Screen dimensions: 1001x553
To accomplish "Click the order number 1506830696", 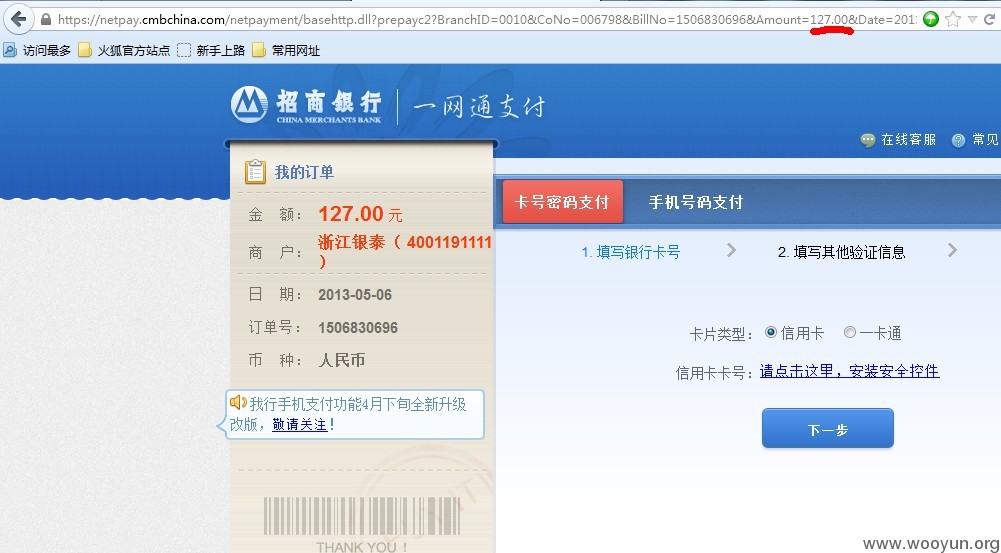I will point(358,328).
